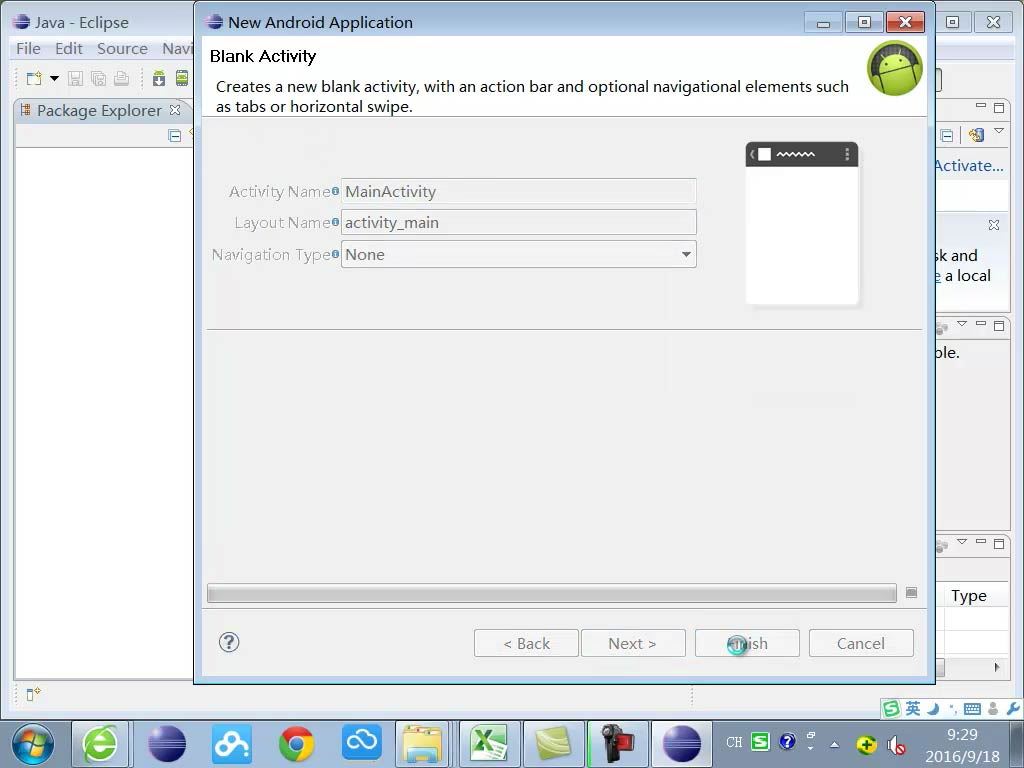Open the Android SDK Manager toolbar icon
The height and width of the screenshot is (768, 1024).
pos(159,79)
